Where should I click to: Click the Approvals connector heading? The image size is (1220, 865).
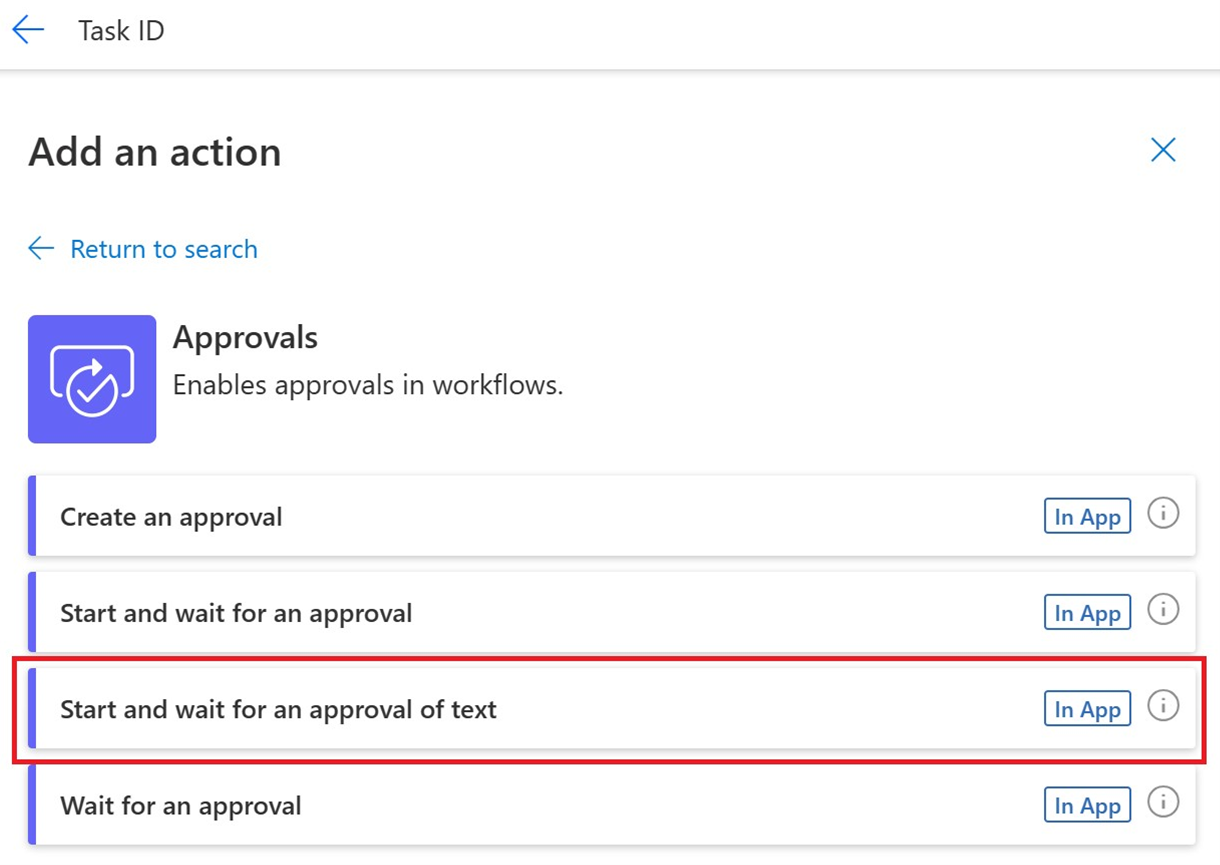pos(245,338)
